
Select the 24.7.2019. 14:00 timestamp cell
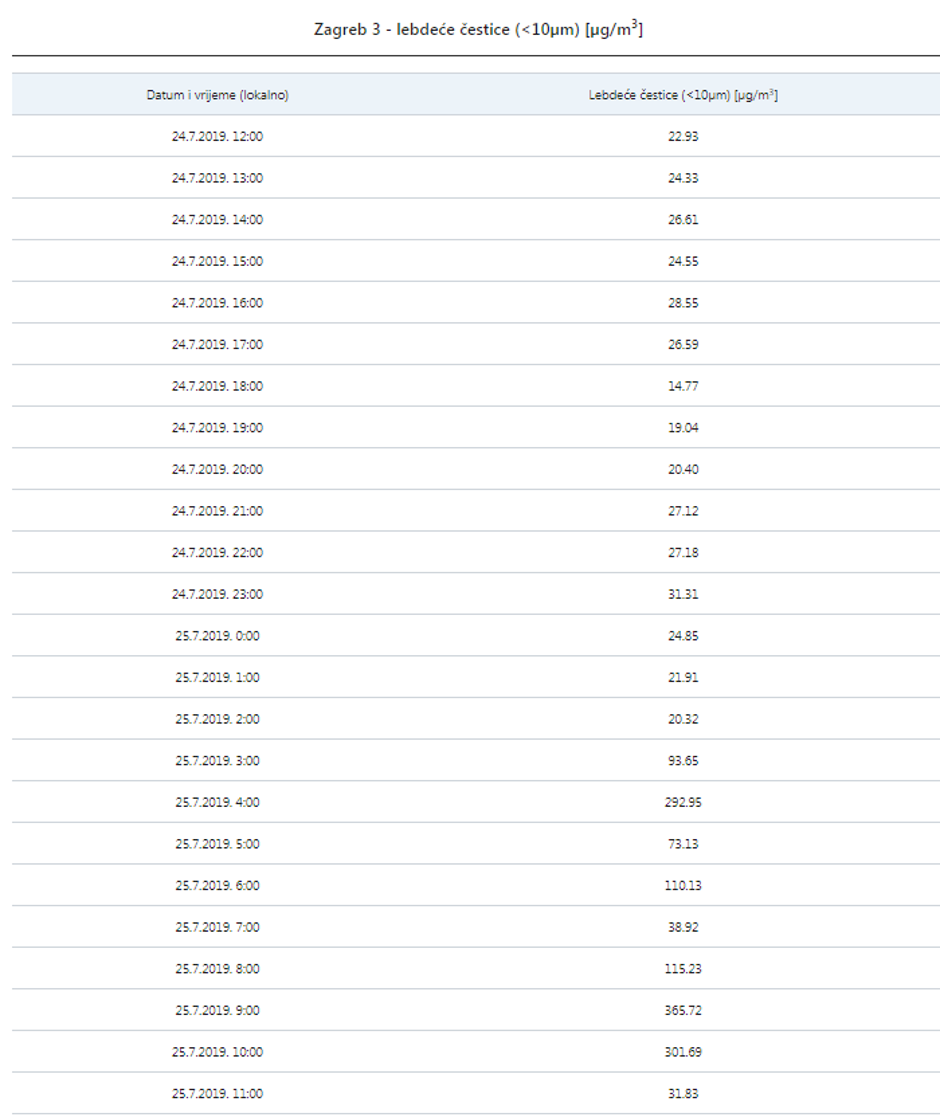217,220
